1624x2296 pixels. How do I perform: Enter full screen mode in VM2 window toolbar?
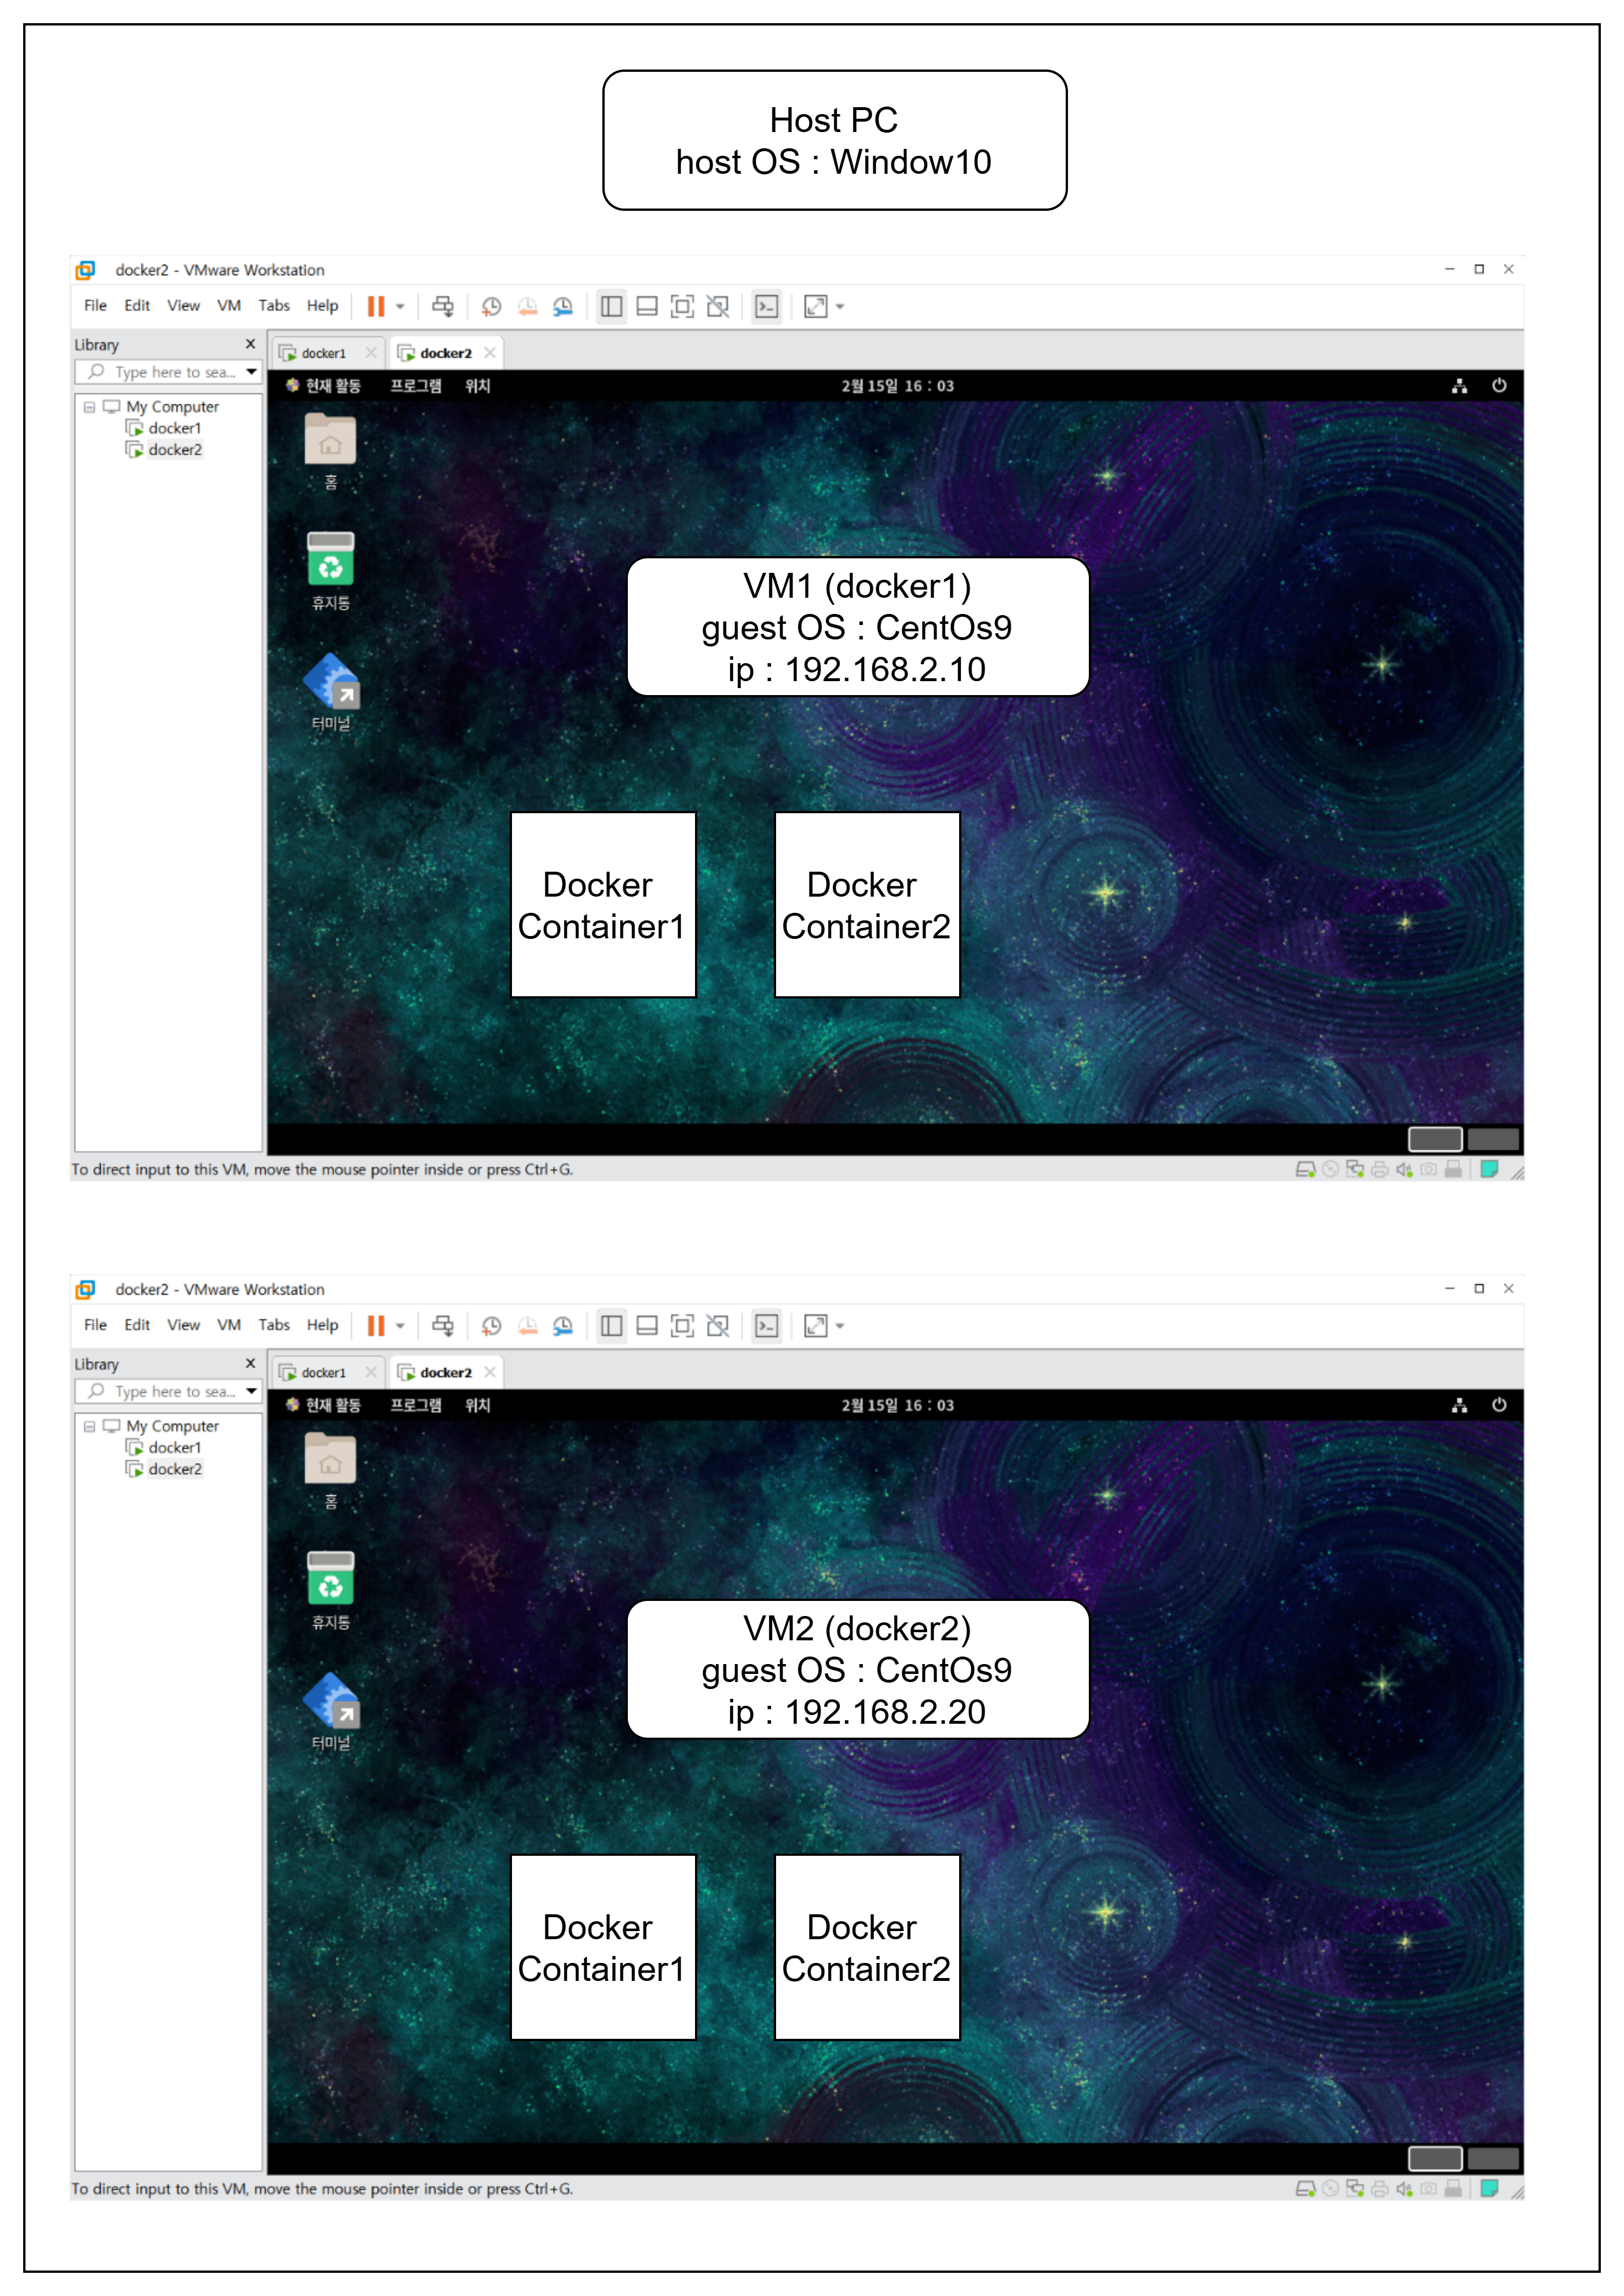682,1326
